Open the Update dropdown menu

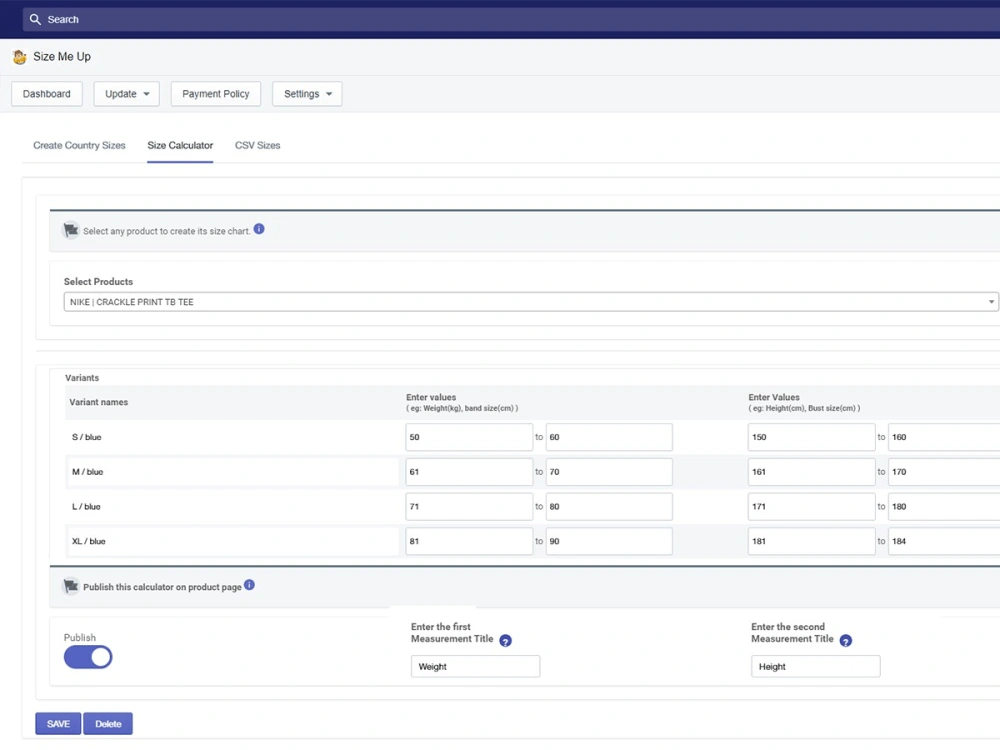coord(126,94)
